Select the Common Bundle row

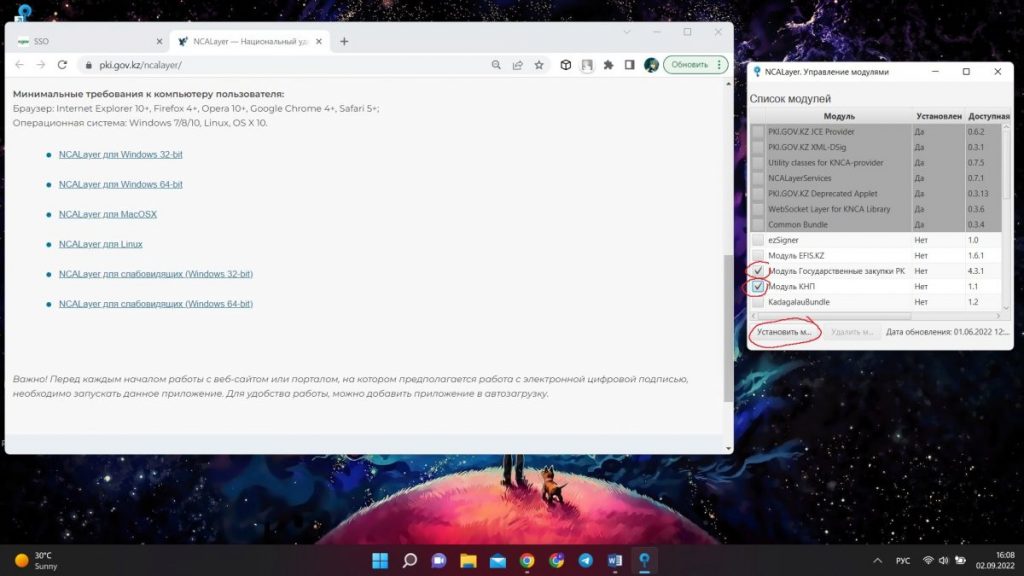pos(875,225)
